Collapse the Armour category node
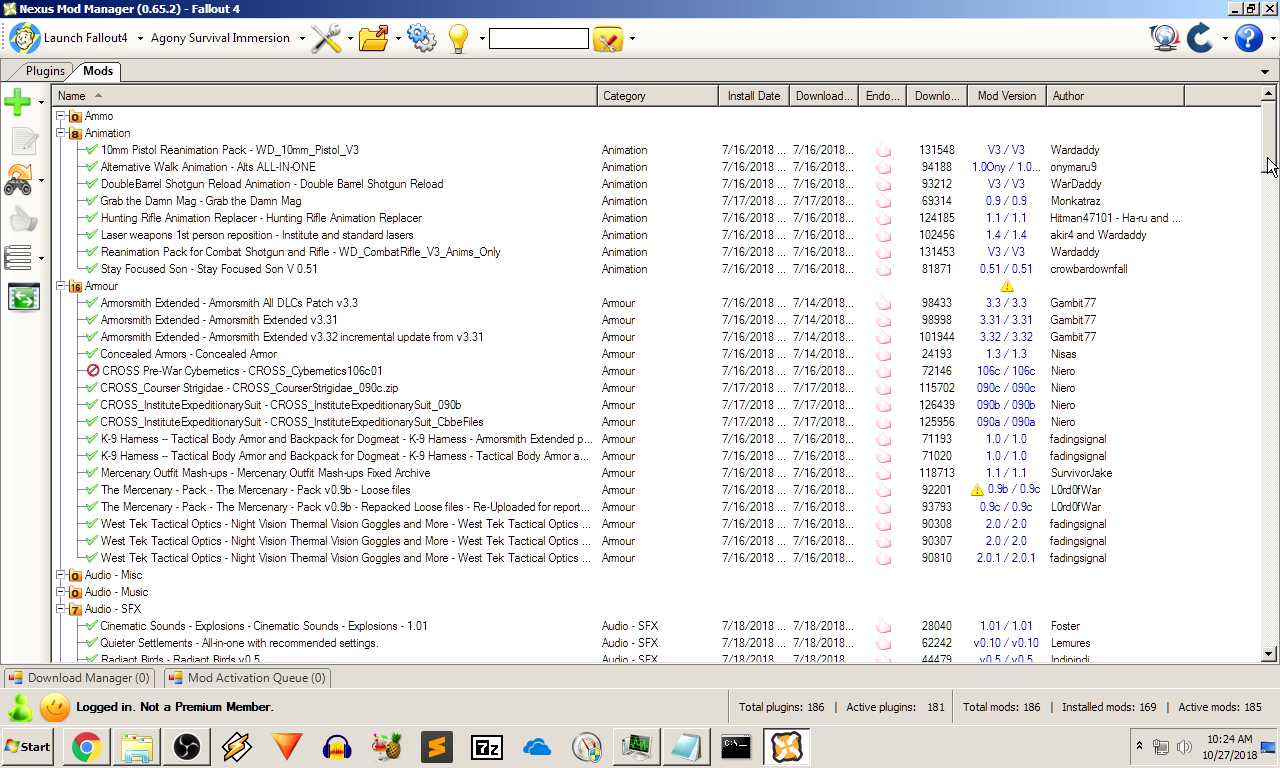Image resolution: width=1280 pixels, height=768 pixels. coord(61,286)
